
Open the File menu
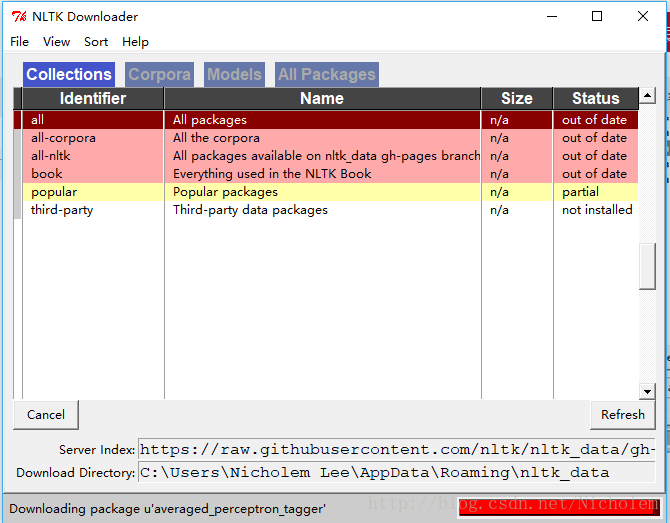click(x=19, y=41)
